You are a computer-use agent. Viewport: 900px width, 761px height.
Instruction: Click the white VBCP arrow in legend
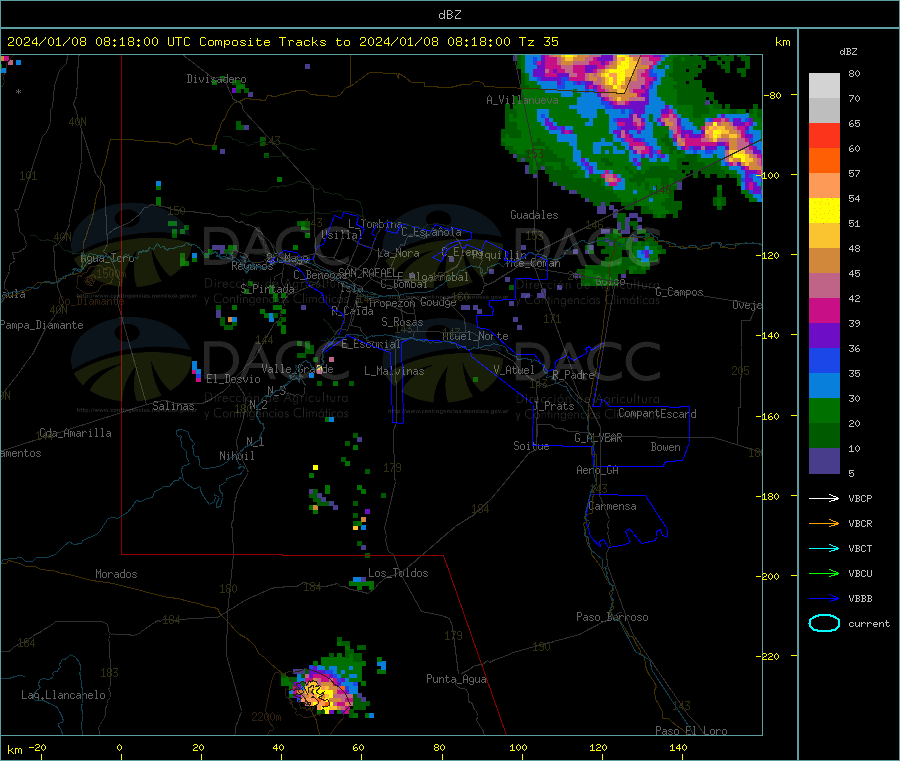tap(824, 498)
